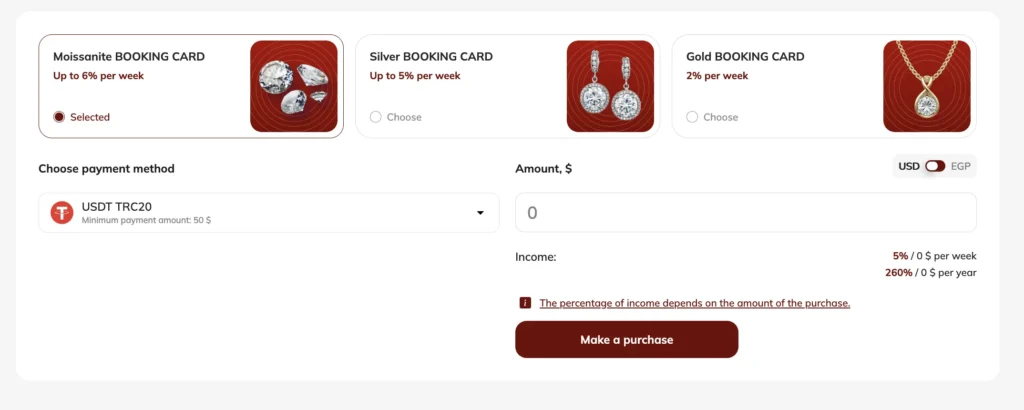Click the "Up to 5% per week" text

[415, 75]
